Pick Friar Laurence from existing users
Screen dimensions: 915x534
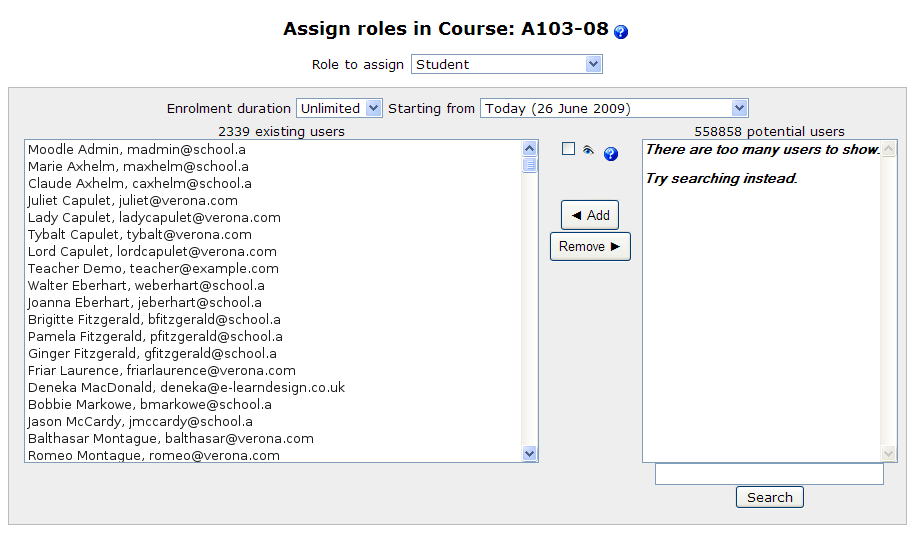tap(162, 370)
